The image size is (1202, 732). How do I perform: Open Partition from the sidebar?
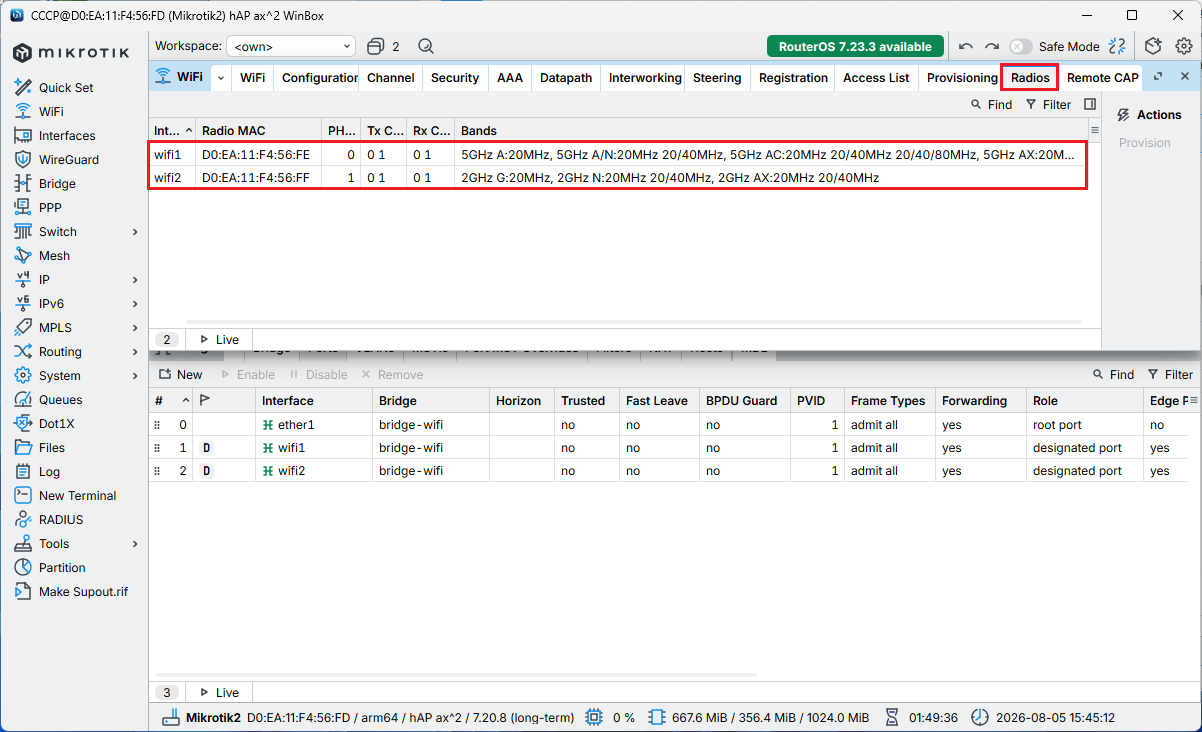pos(62,567)
